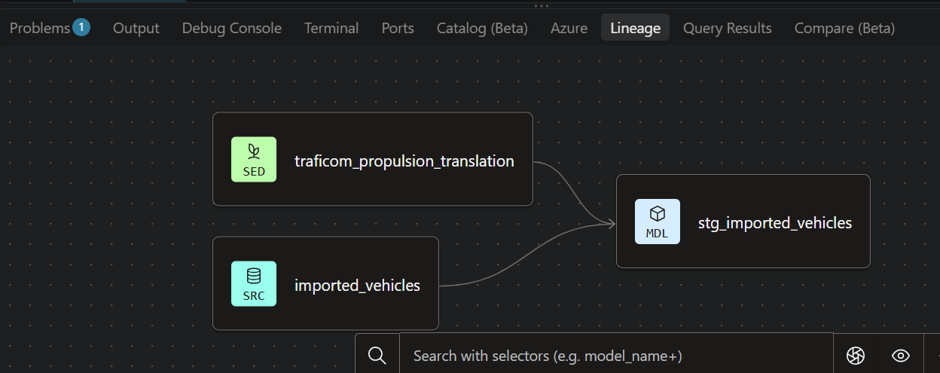This screenshot has height=373, width=940.
Task: Open the Debug Console tab
Action: (x=231, y=28)
